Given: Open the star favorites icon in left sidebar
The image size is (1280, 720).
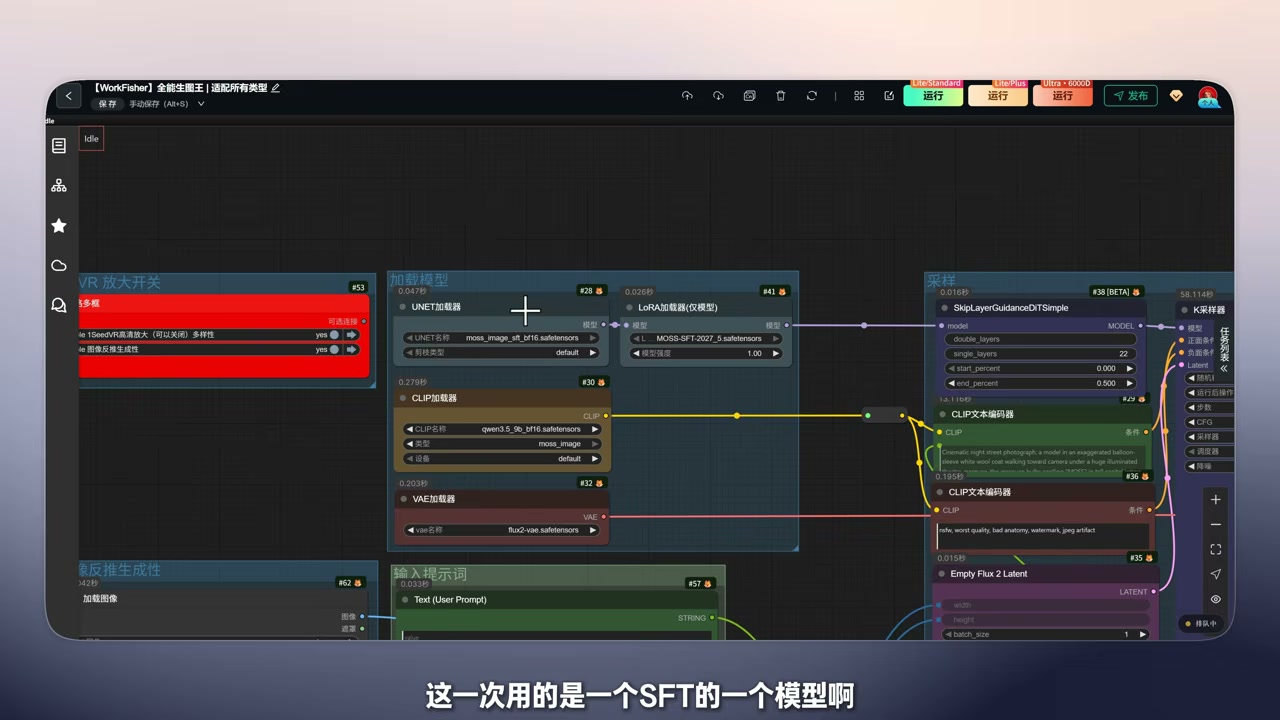Looking at the screenshot, I should click(x=59, y=226).
